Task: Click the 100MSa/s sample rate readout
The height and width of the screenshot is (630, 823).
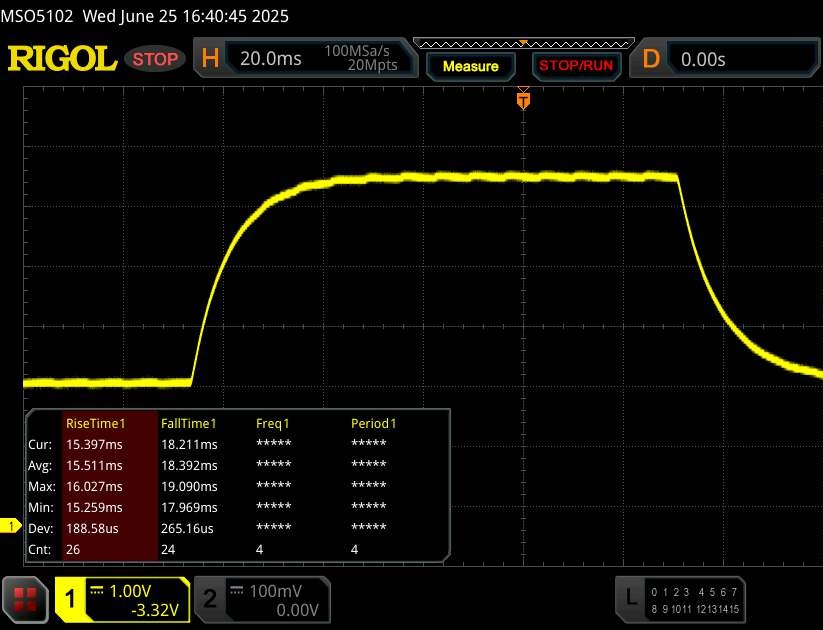Action: 357,51
